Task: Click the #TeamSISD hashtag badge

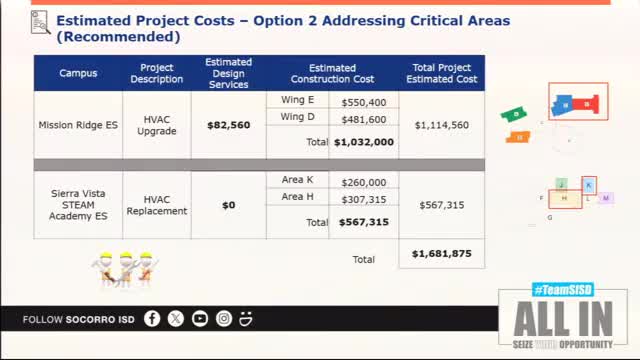Action: point(563,290)
